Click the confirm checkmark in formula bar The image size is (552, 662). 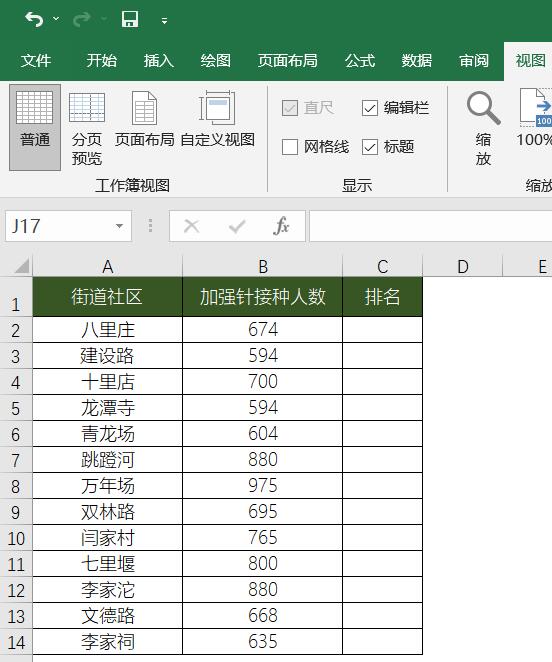pos(237,226)
